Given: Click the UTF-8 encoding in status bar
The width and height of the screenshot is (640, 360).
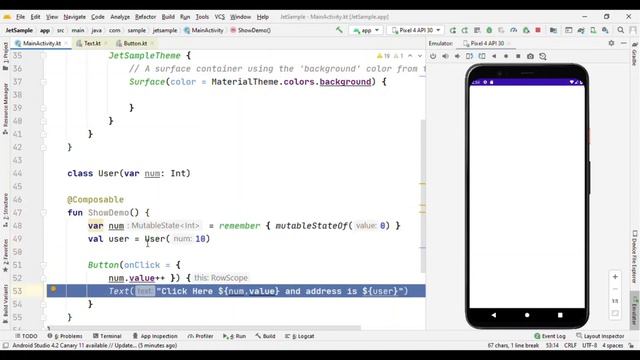Looking at the screenshot, I should pos(589,345).
